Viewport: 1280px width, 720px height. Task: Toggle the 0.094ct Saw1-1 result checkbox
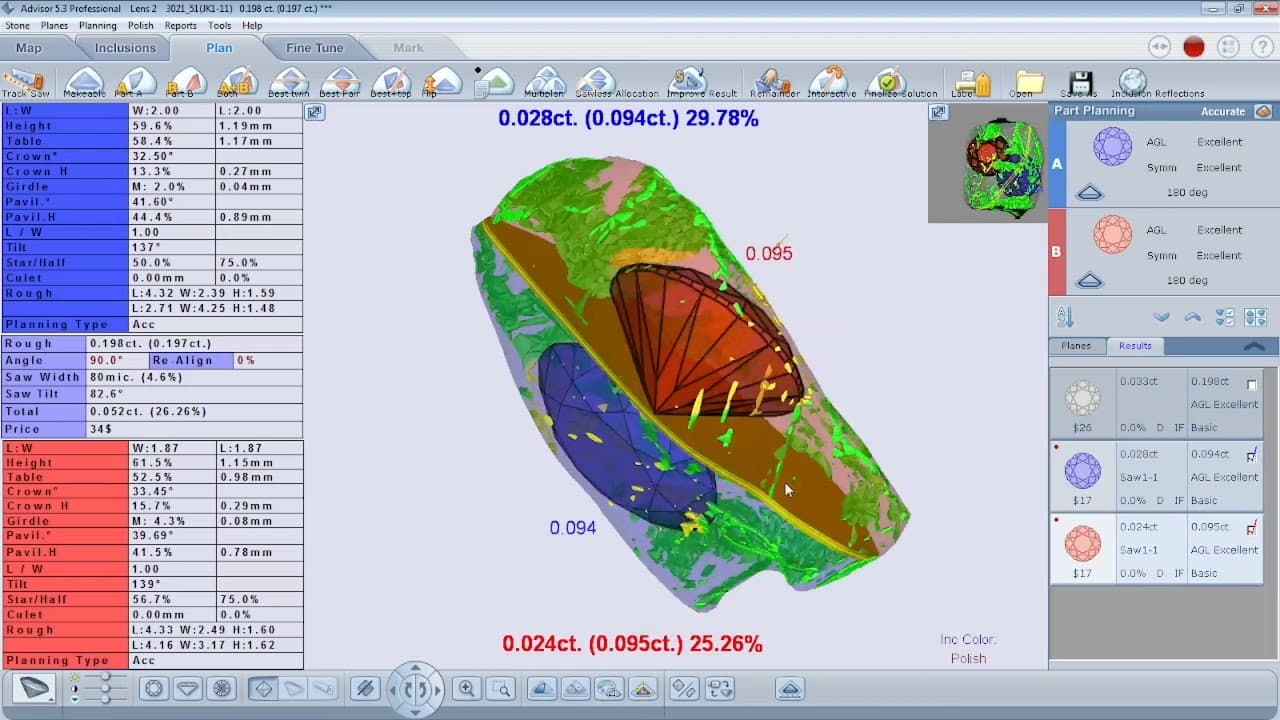pos(1252,456)
